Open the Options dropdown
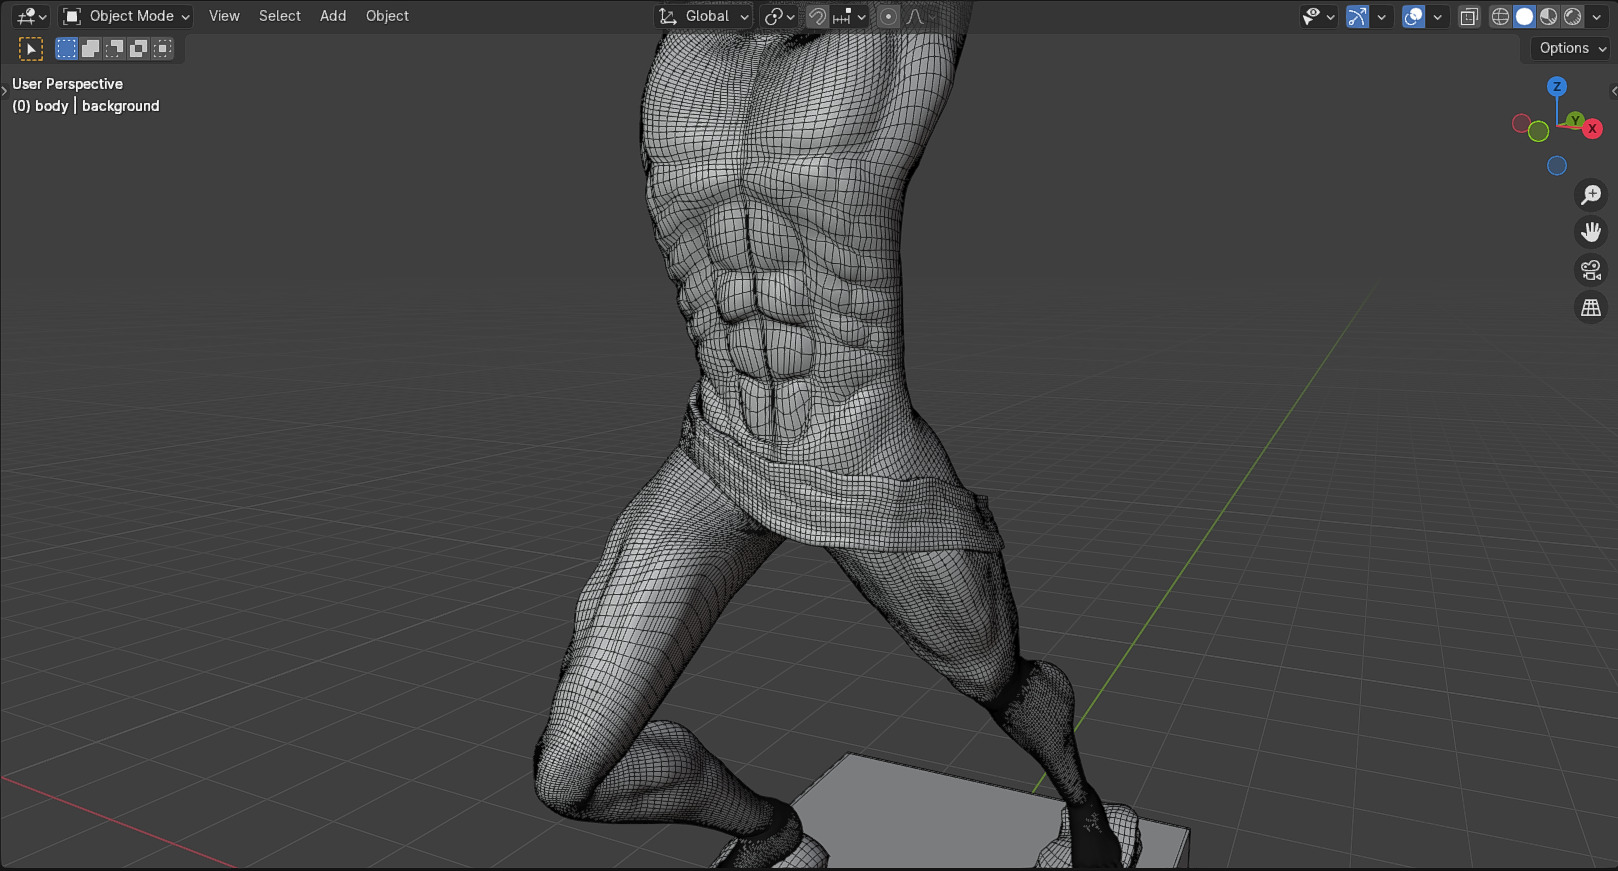This screenshot has height=871, width=1618. 1572,48
